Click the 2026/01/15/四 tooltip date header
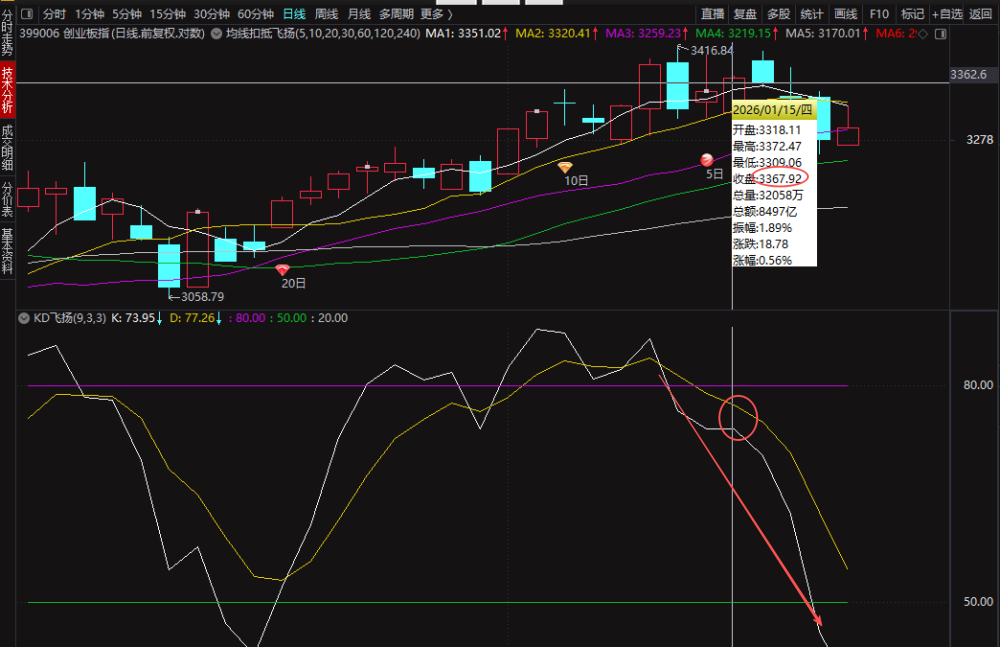The width and height of the screenshot is (1000, 647). click(773, 110)
